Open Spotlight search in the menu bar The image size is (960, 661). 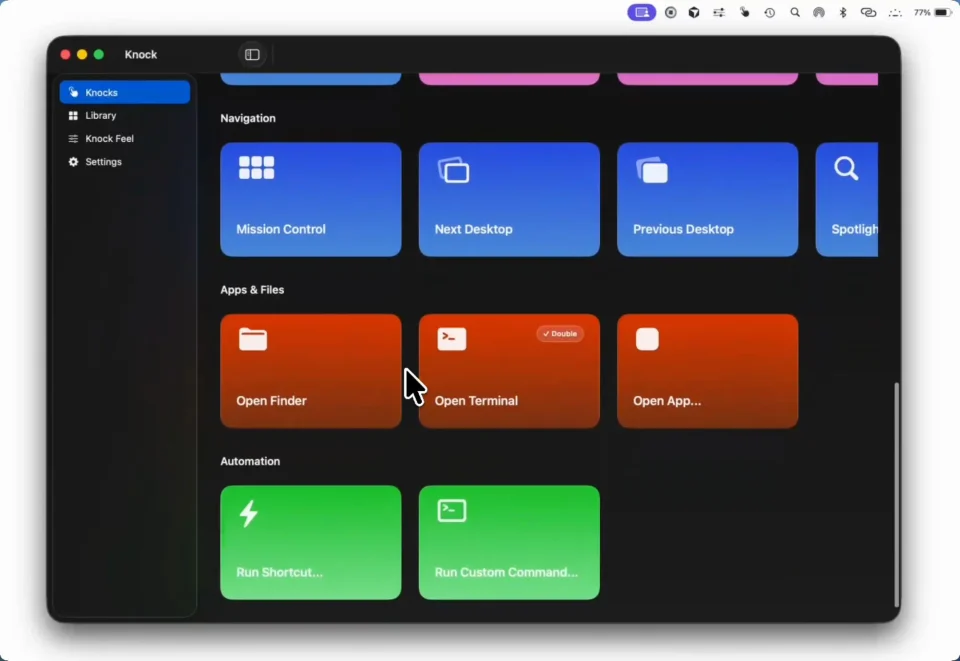[x=795, y=12]
